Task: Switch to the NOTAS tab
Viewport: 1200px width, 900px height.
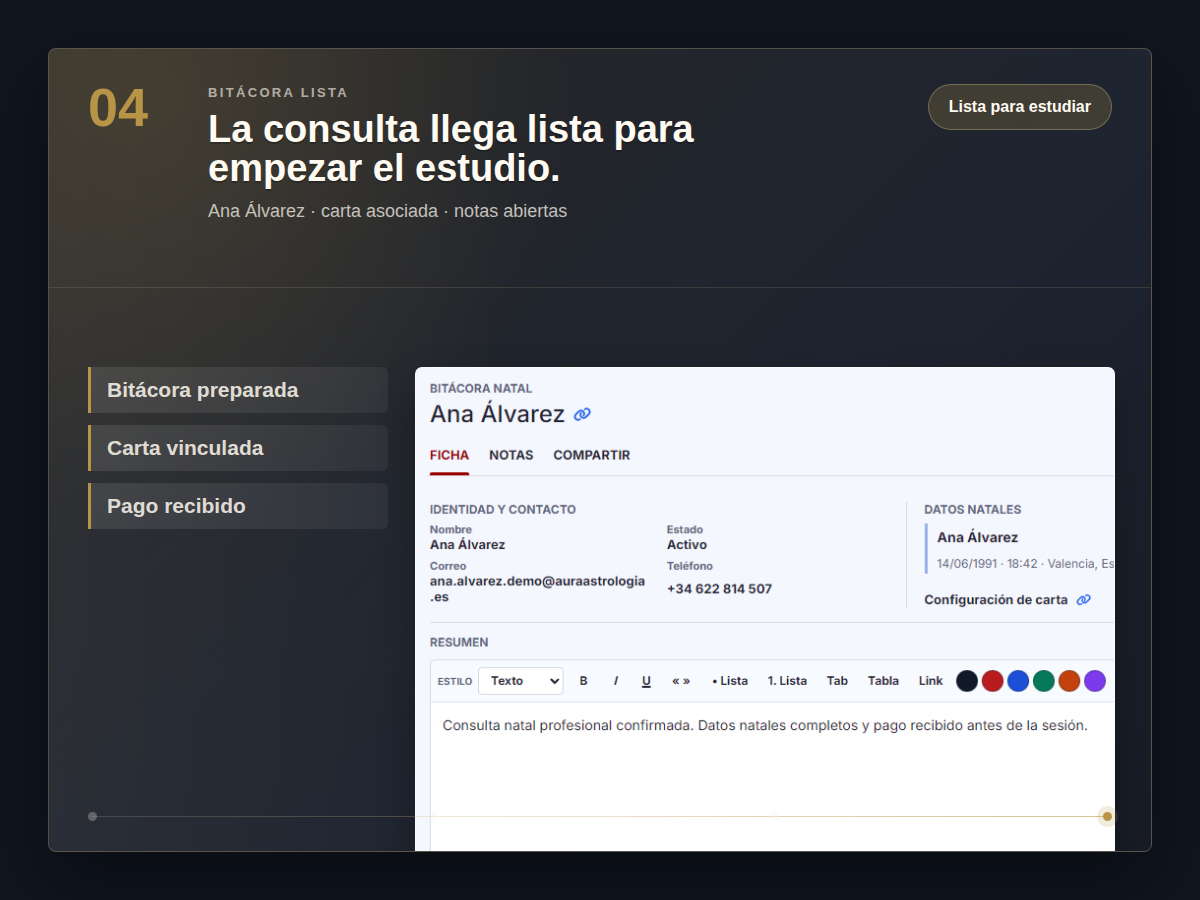Action: click(x=511, y=455)
